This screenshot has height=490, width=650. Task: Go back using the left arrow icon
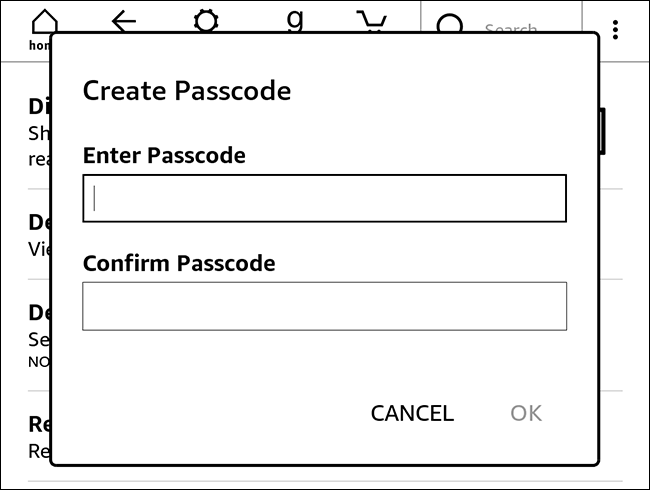click(124, 20)
